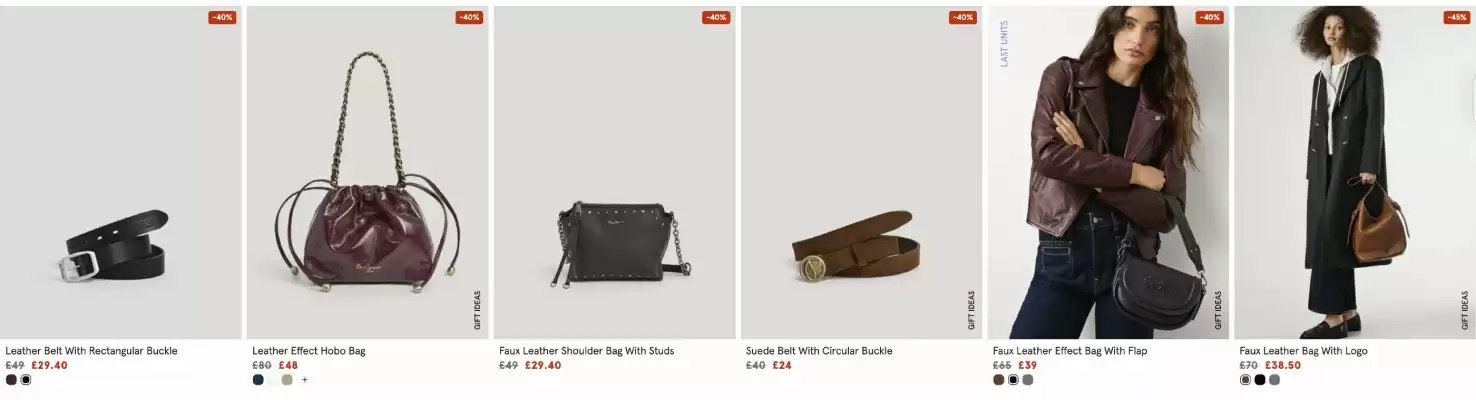The height and width of the screenshot is (400, 1476).
Task: Select dark brown swatch for Leather Belt
Action: 11,380
